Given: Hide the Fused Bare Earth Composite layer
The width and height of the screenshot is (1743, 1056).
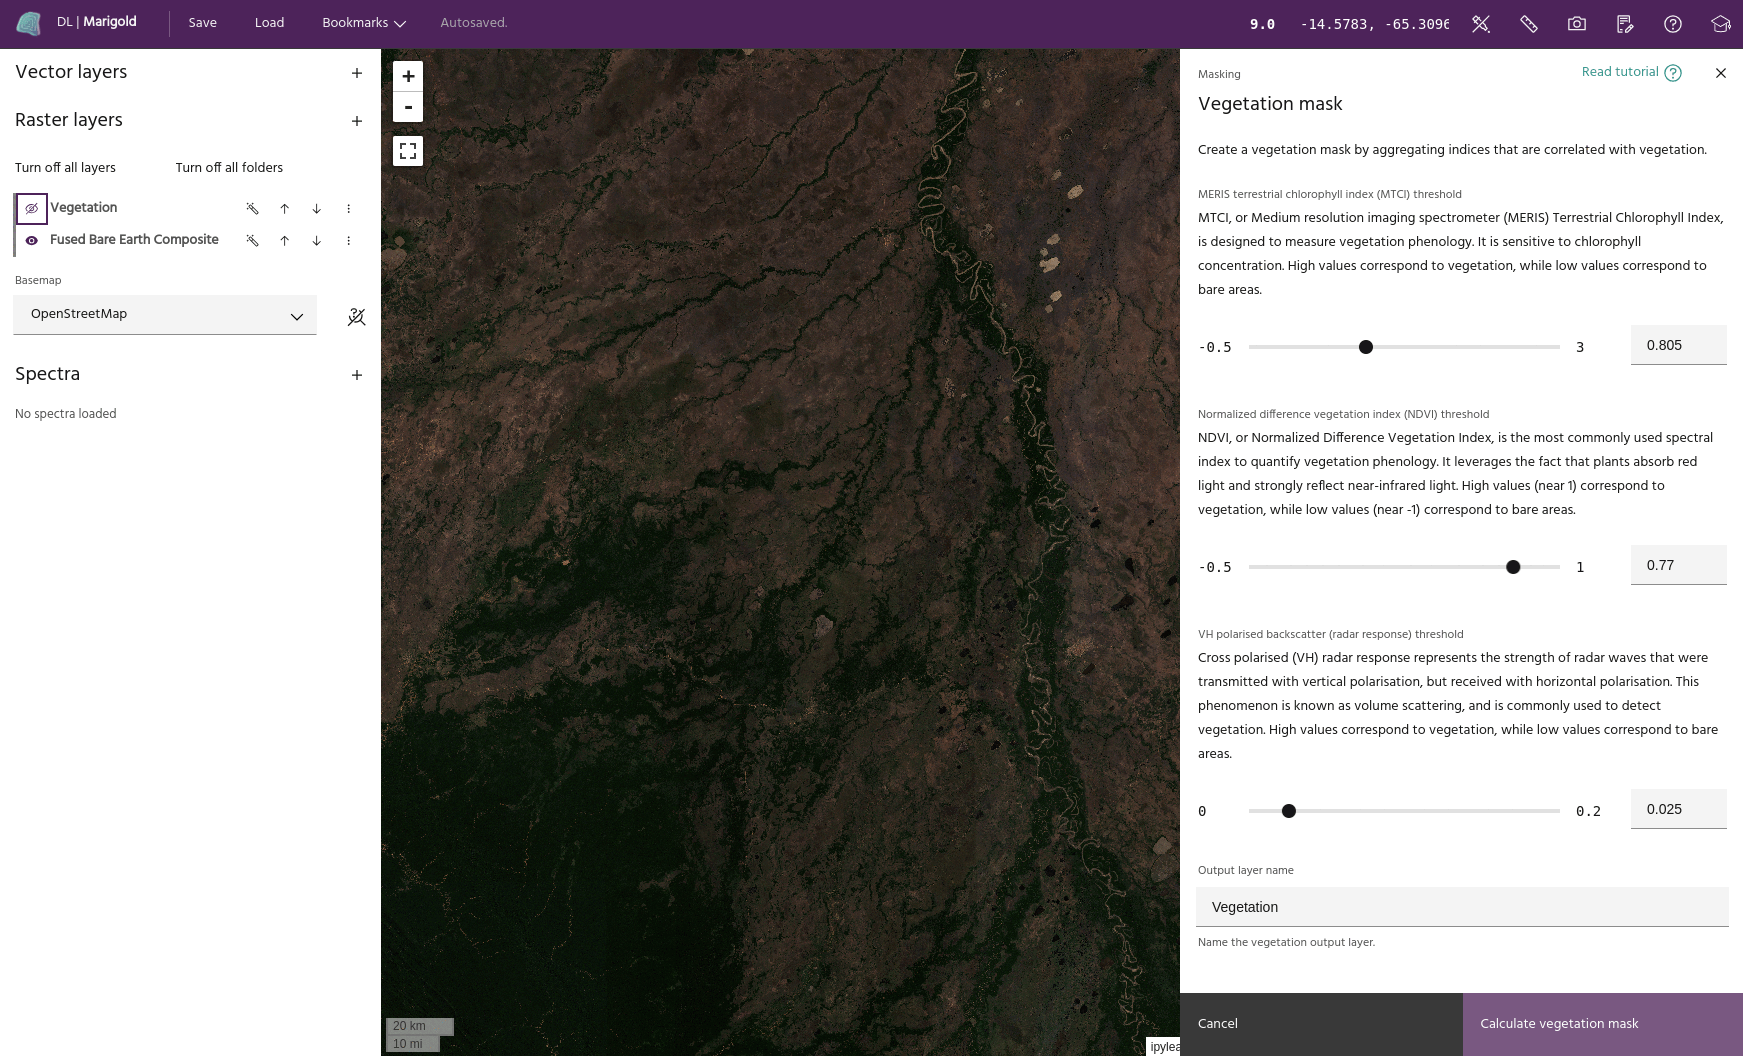Looking at the screenshot, I should tap(32, 241).
